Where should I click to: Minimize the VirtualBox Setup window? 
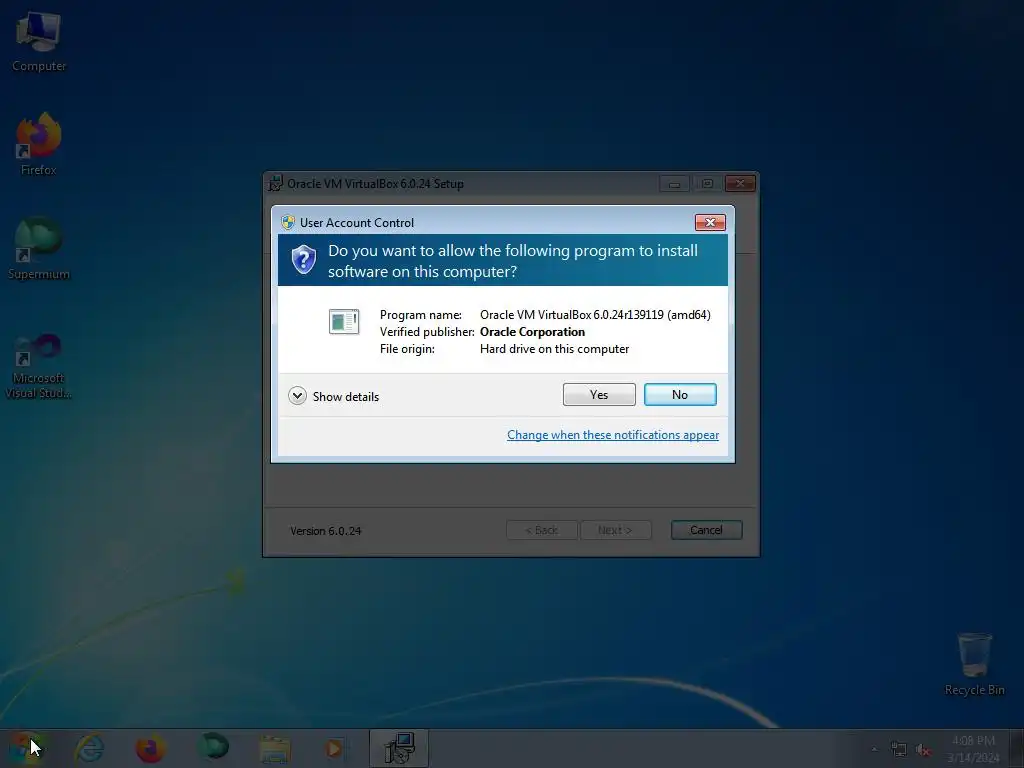[675, 184]
